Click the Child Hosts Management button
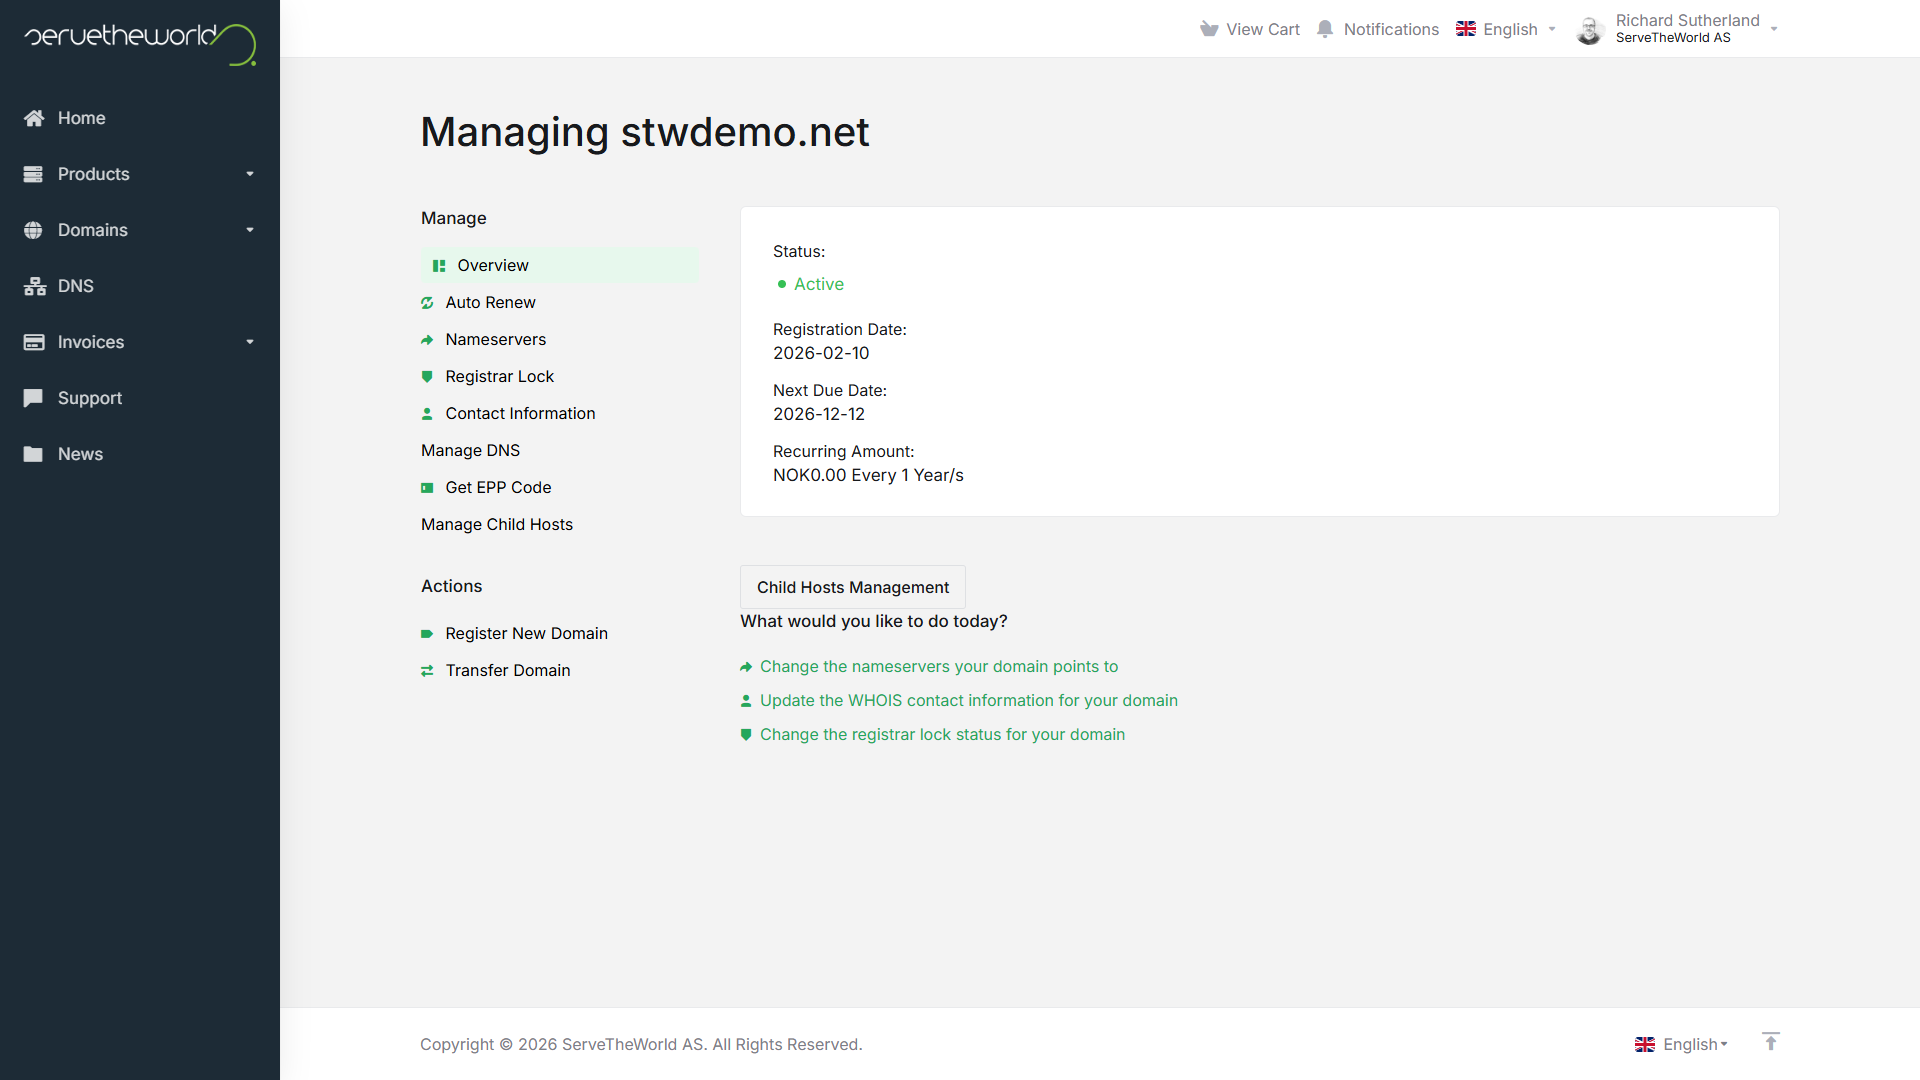The width and height of the screenshot is (1920, 1080). click(853, 587)
